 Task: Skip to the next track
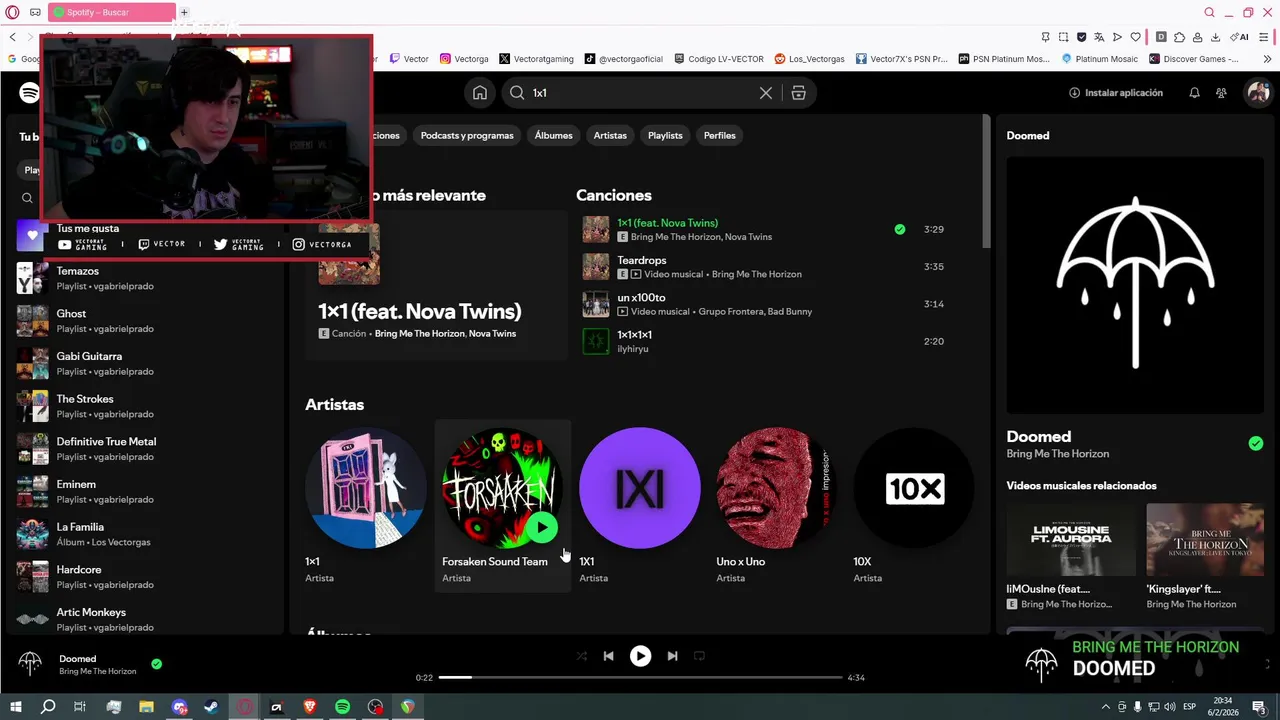(672, 656)
